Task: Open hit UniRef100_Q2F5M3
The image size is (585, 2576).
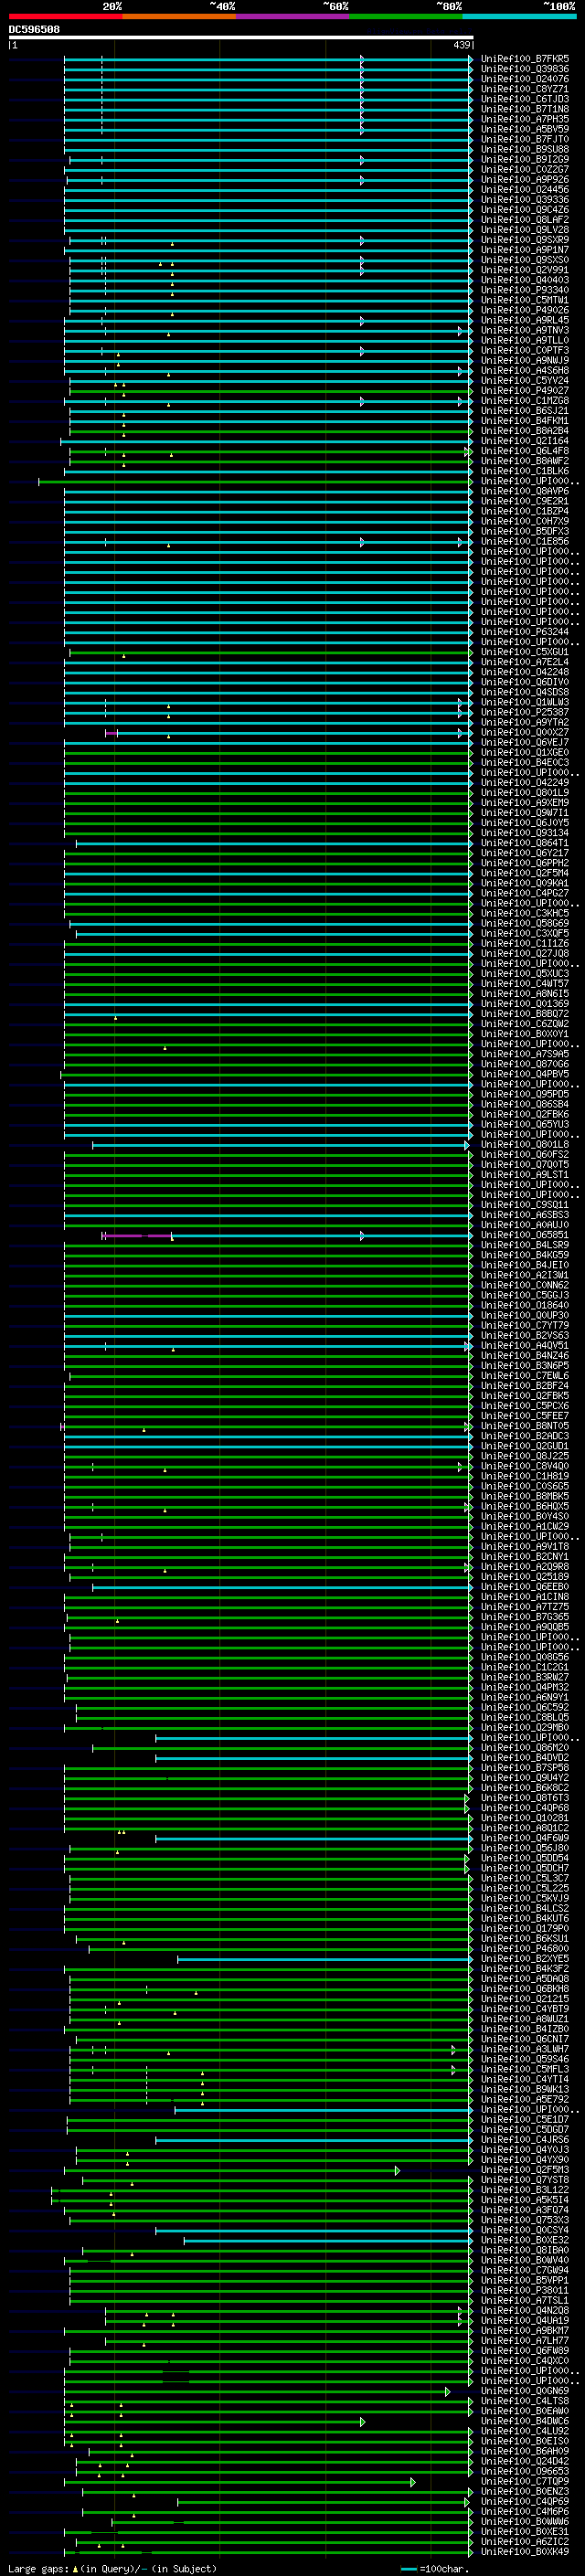Action: coord(525,2170)
